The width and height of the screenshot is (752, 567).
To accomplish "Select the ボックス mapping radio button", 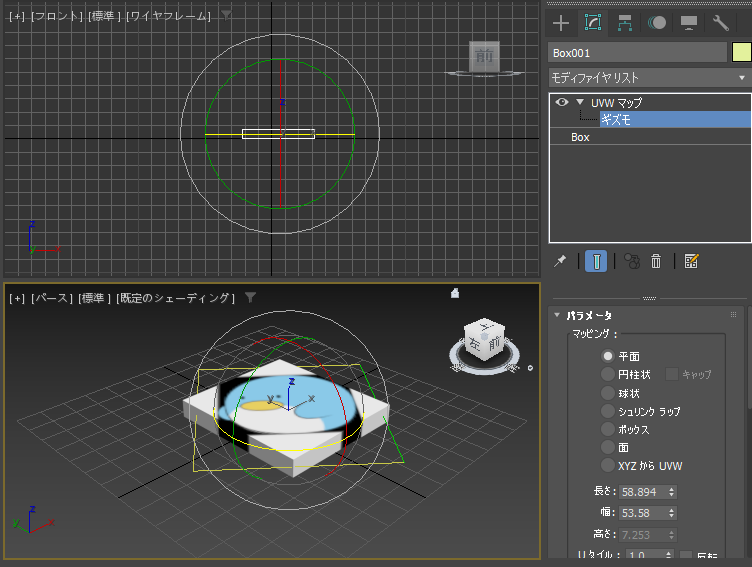I will click(608, 429).
